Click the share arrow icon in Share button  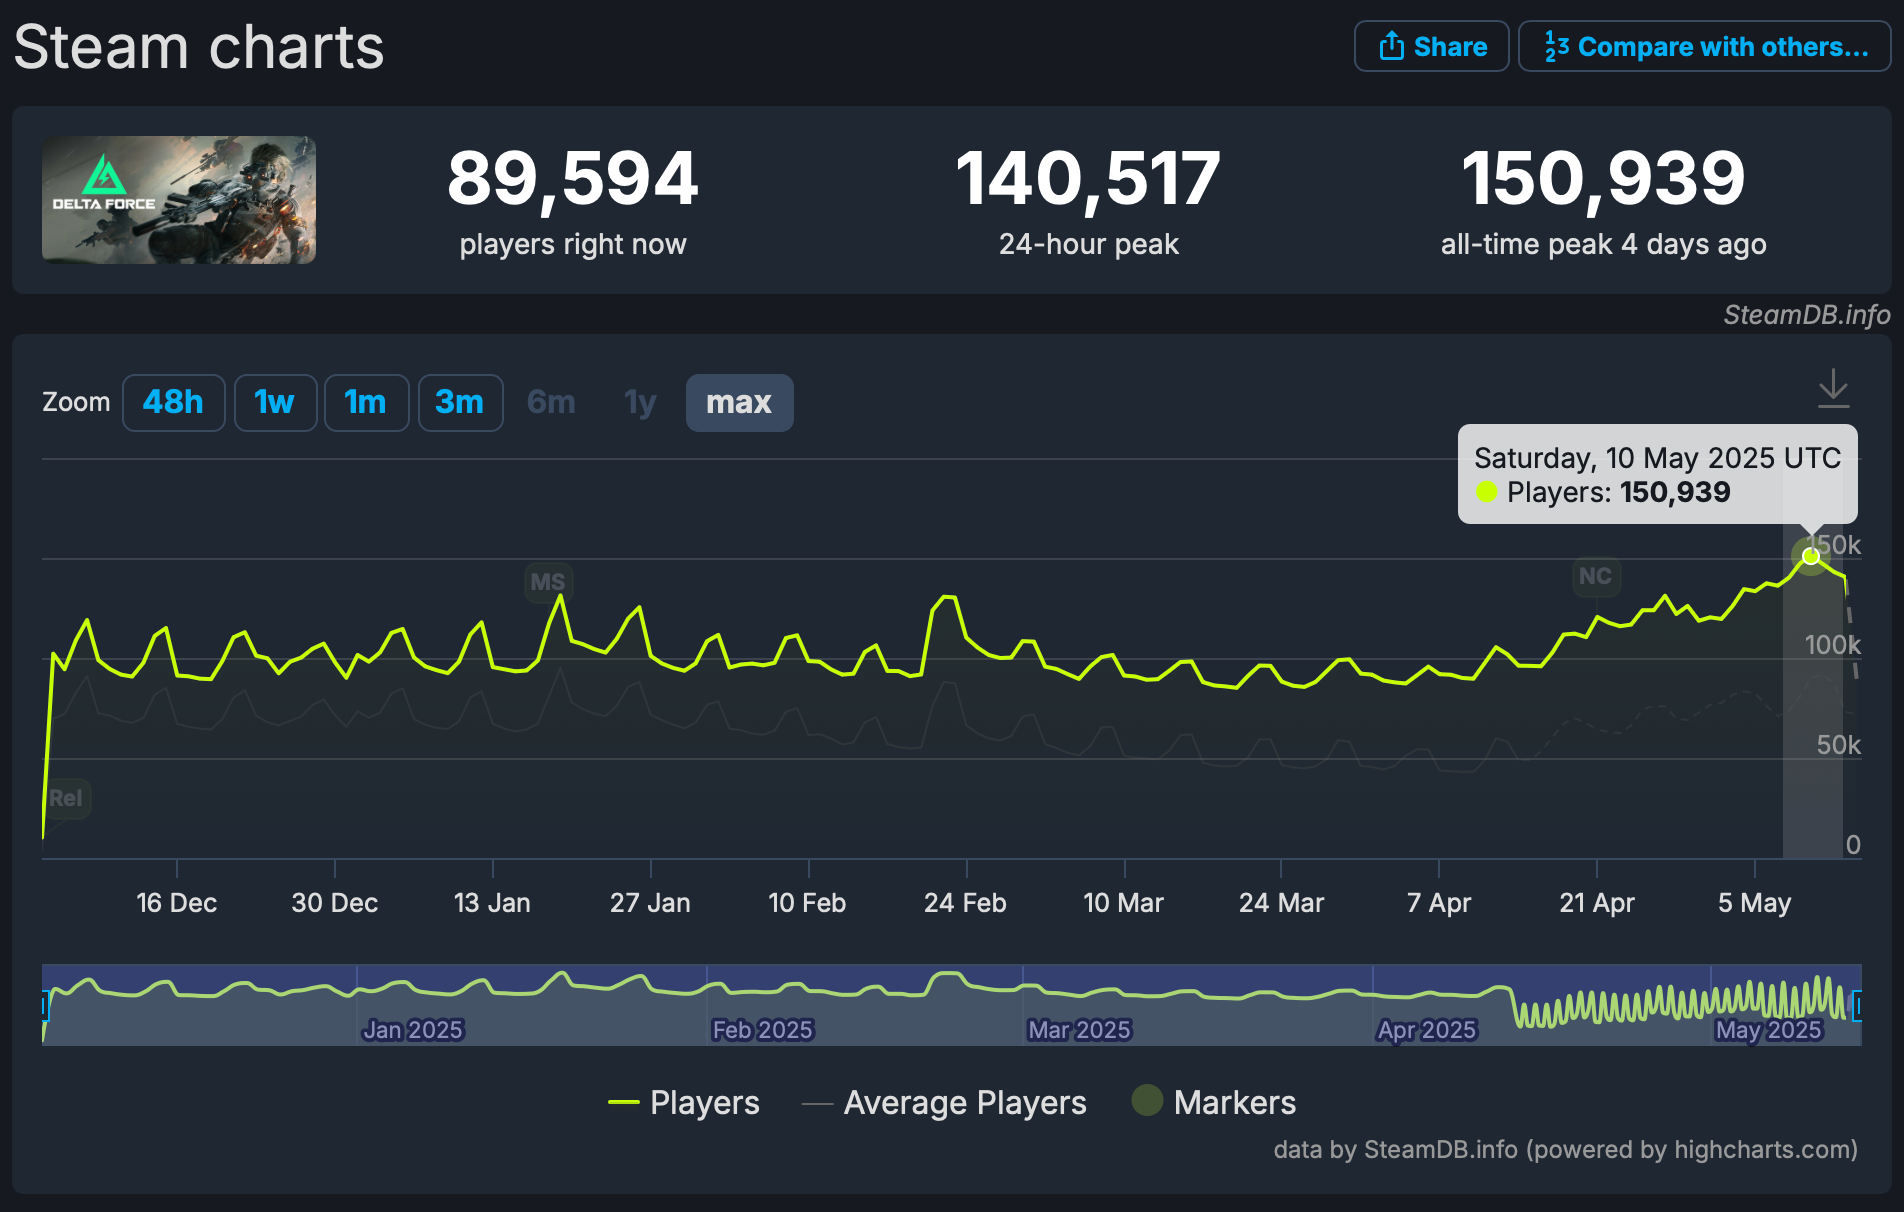click(1392, 46)
